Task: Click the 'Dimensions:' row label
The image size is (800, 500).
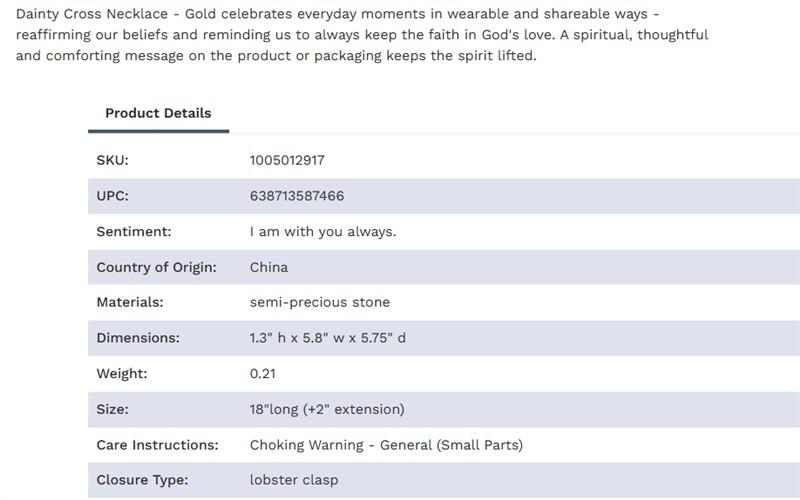Action: click(x=138, y=338)
